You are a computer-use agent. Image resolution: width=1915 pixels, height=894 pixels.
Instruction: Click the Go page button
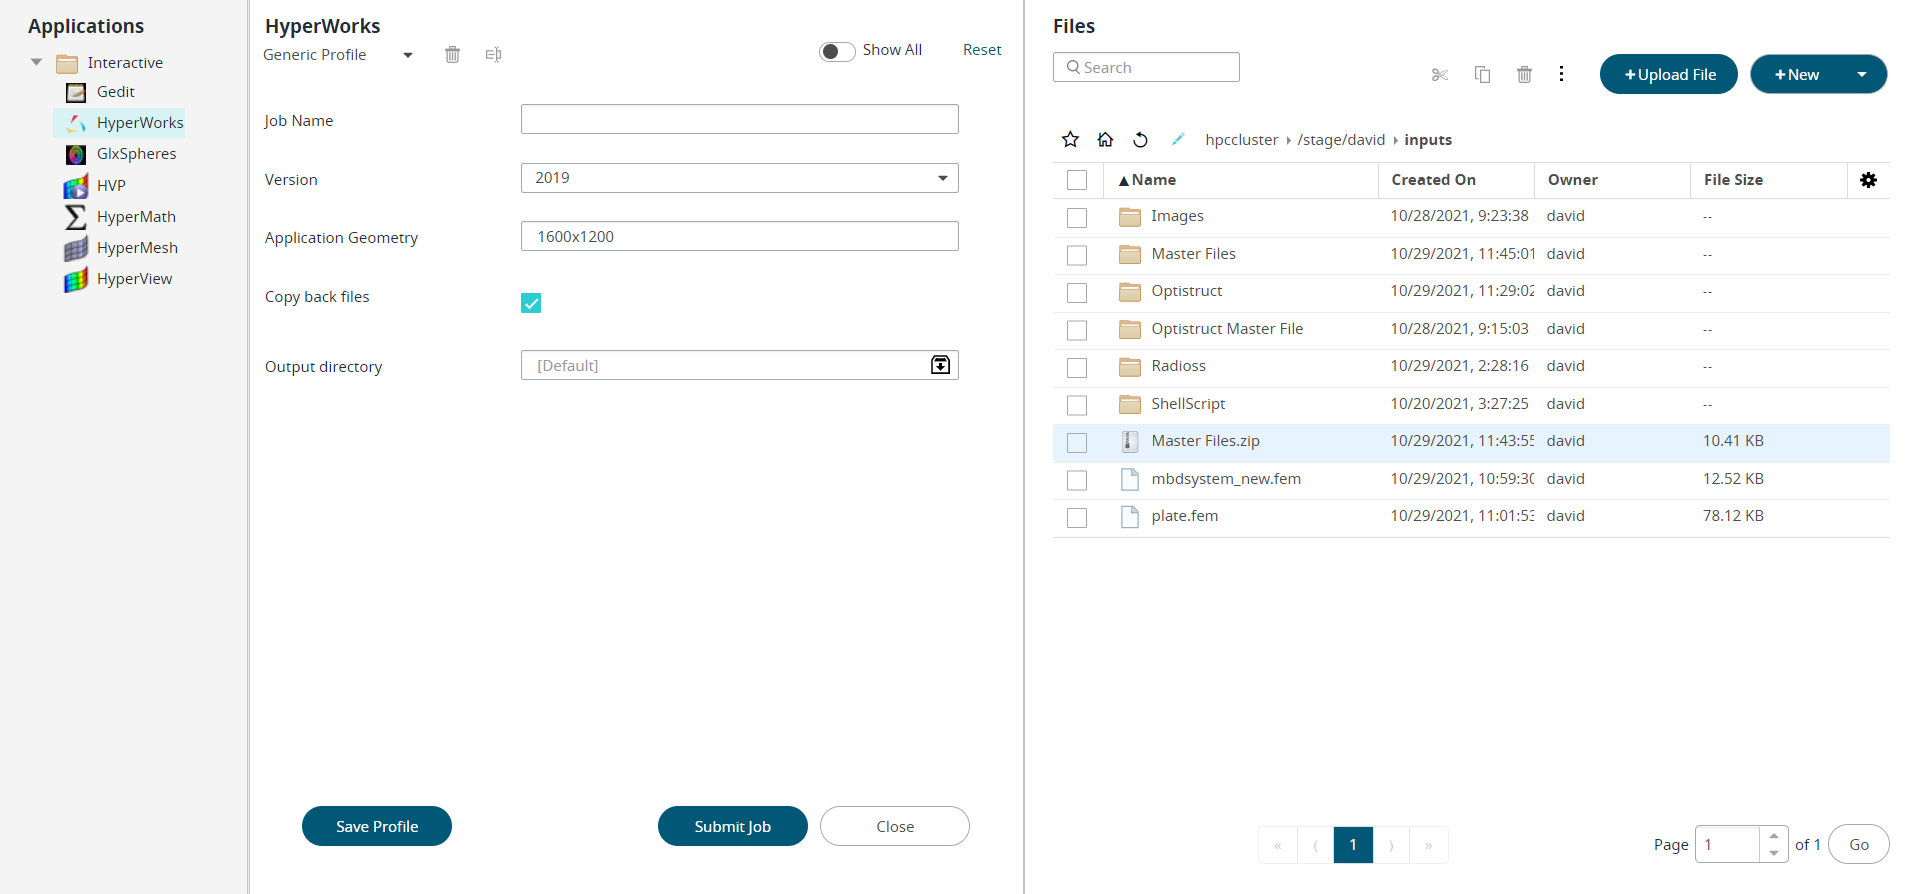point(1859,844)
